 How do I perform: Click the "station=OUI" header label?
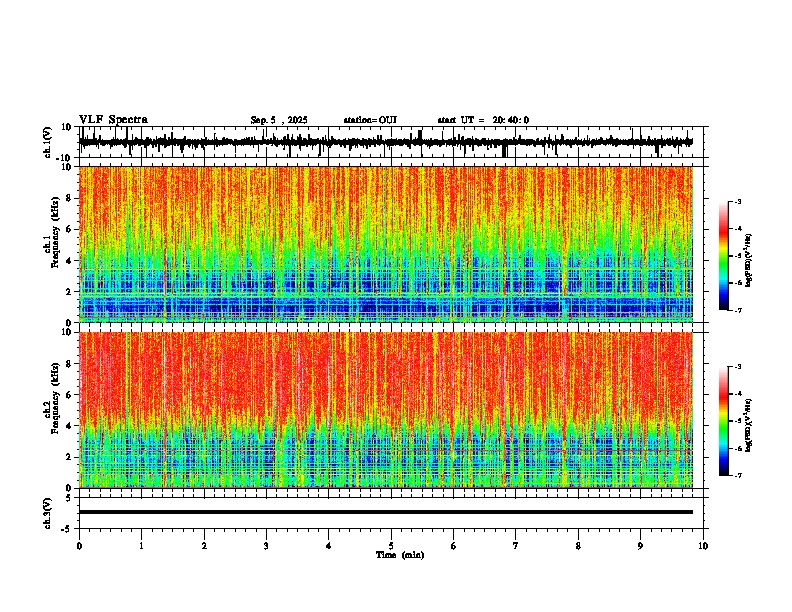tap(370, 120)
